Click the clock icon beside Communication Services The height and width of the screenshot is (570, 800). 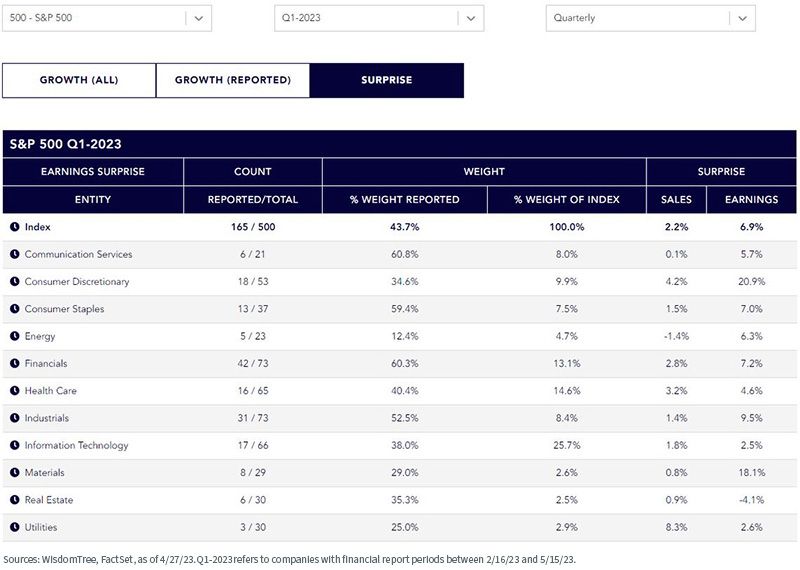14,254
